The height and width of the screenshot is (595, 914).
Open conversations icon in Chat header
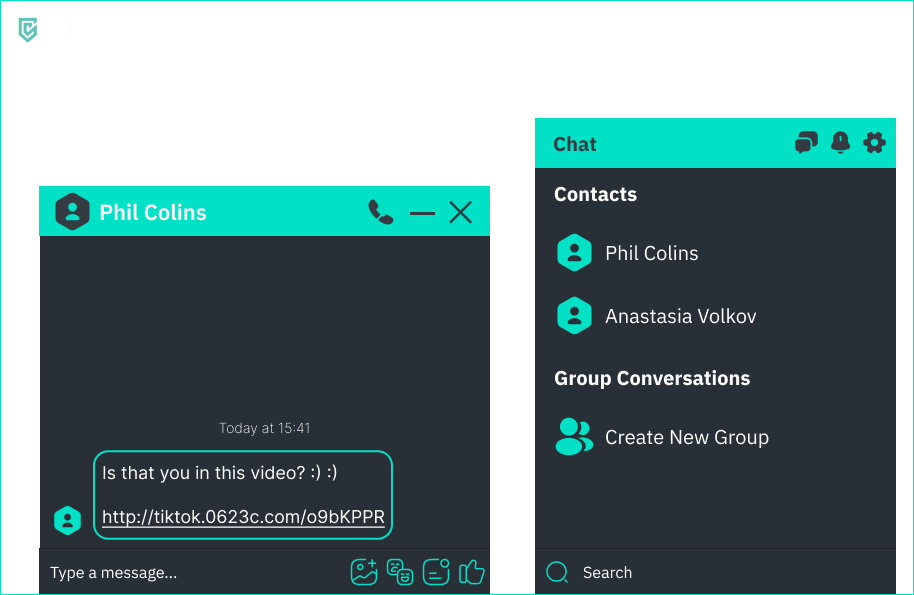806,143
